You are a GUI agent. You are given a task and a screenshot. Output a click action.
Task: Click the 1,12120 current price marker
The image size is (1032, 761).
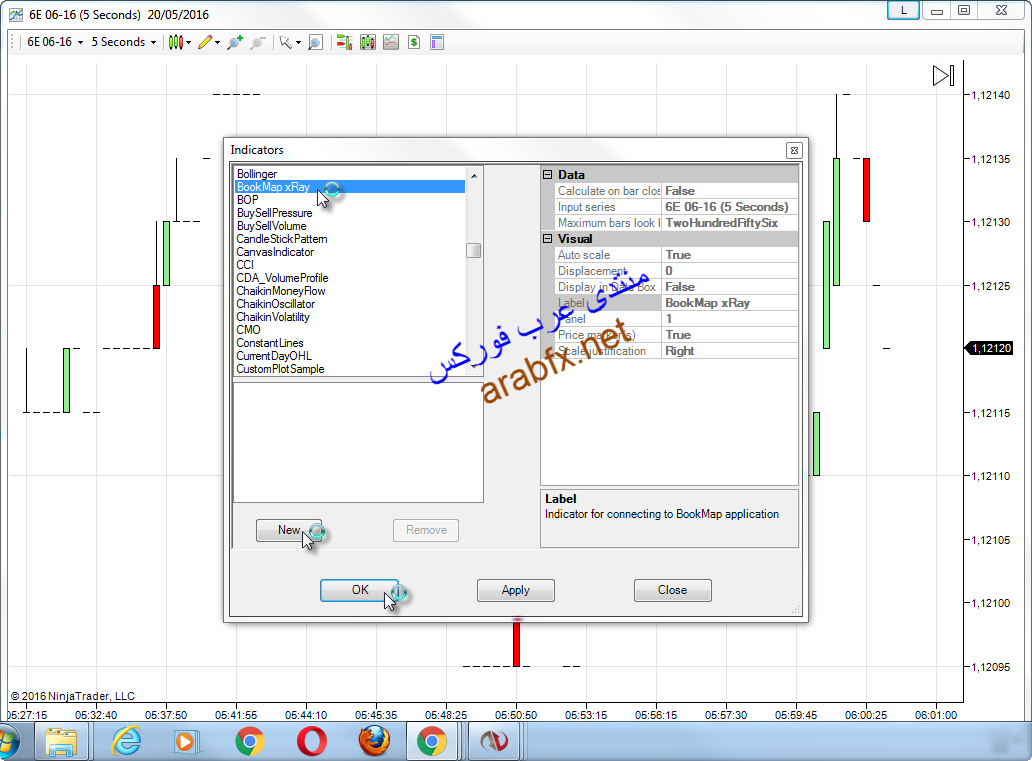[x=989, y=348]
